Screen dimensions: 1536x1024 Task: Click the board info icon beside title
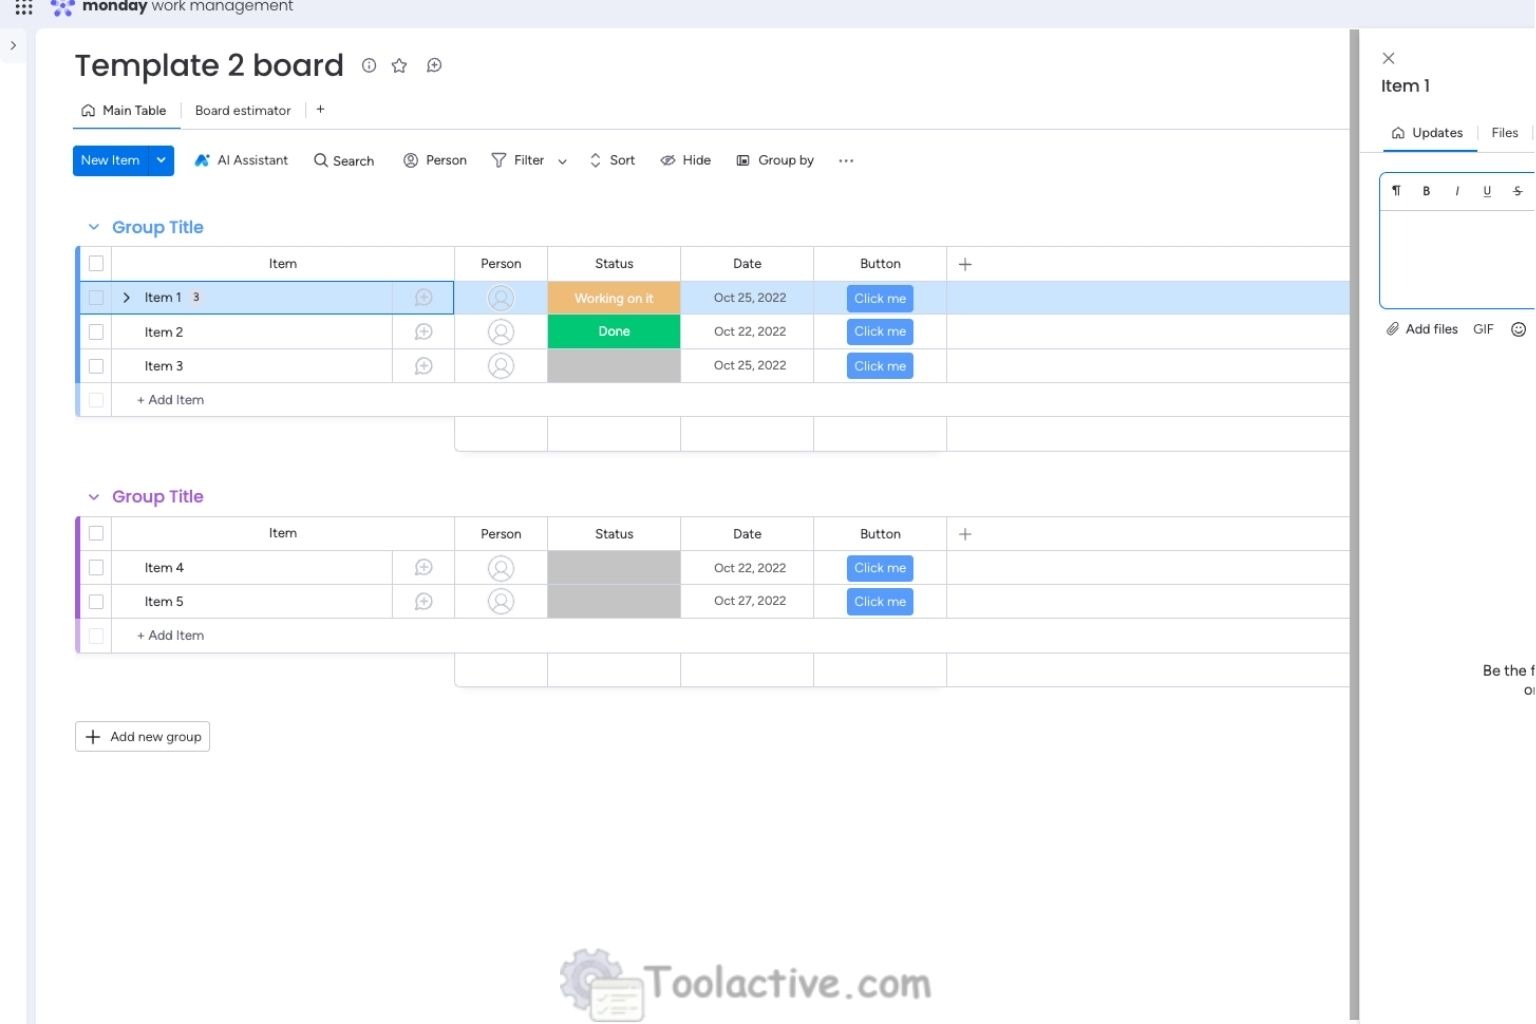click(369, 66)
